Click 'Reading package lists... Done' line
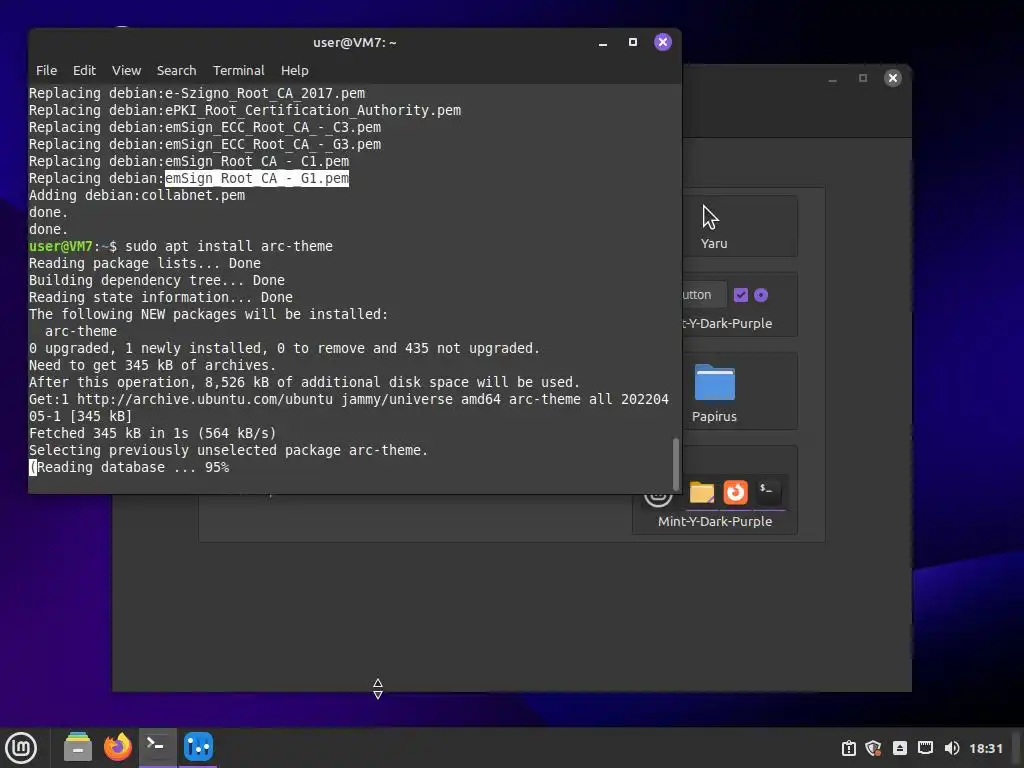1024x768 pixels. pos(145,263)
